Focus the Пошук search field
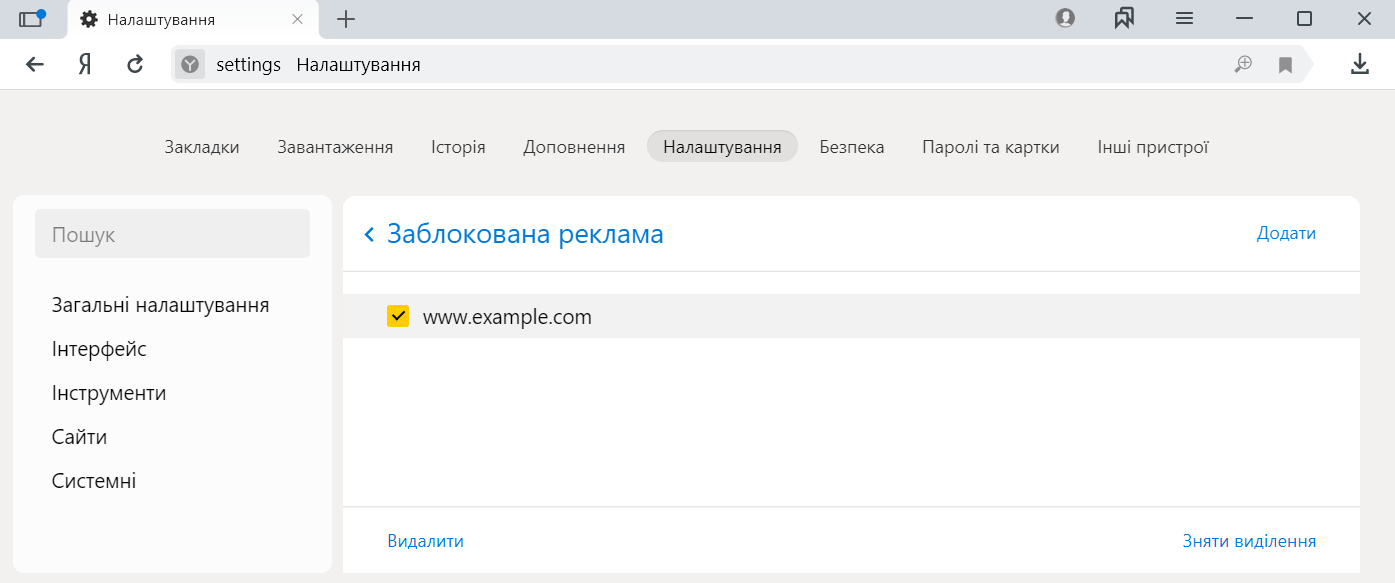This screenshot has width=1395, height=583. 172,234
